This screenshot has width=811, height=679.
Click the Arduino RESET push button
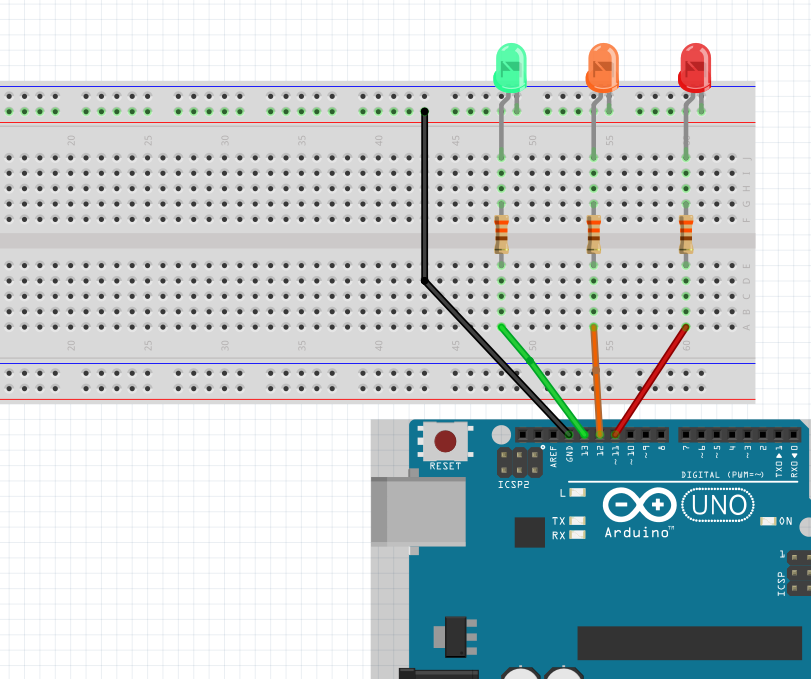point(445,441)
